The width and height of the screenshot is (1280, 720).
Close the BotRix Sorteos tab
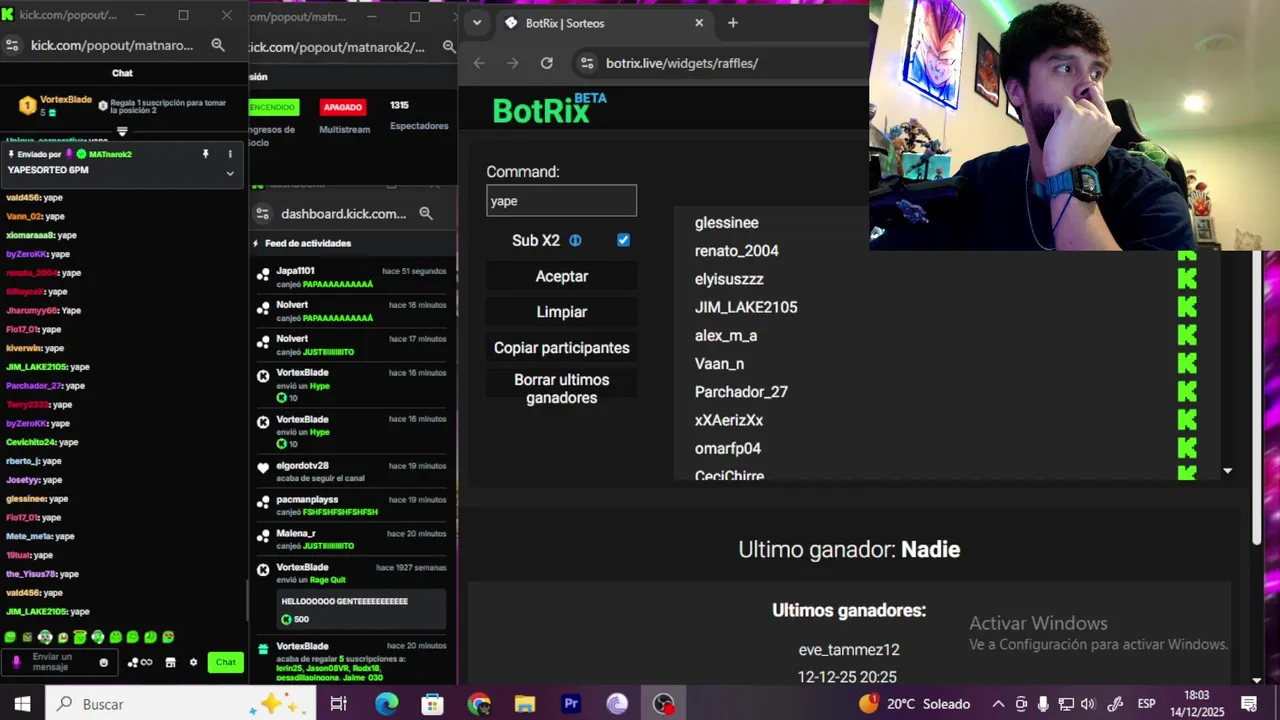coord(699,23)
